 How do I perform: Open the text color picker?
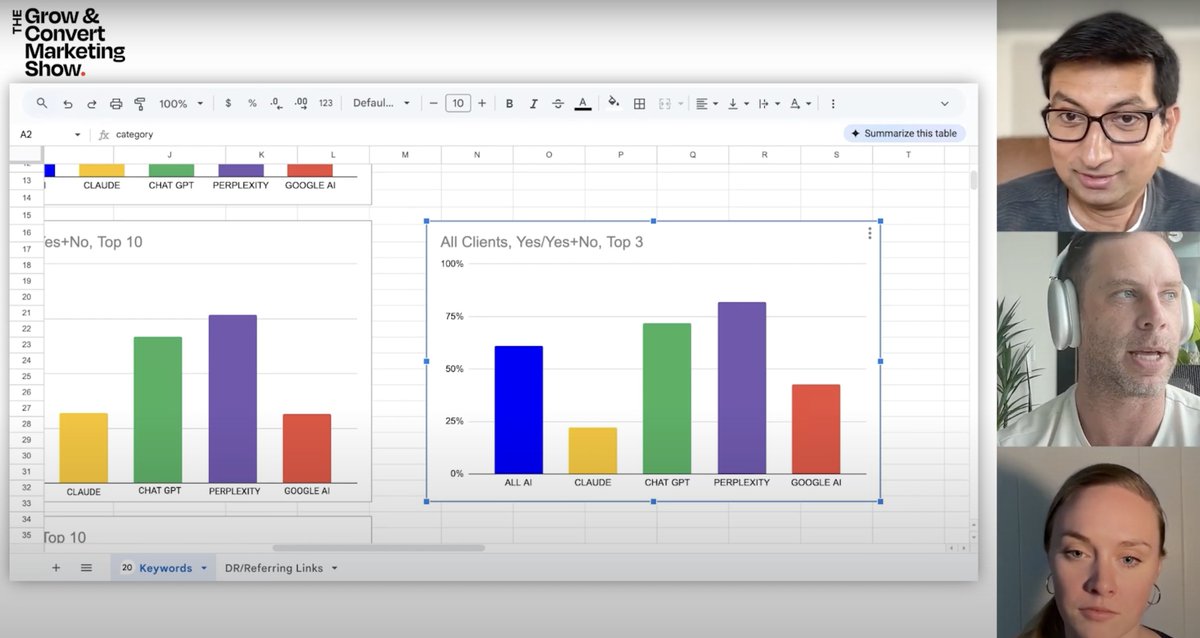(583, 104)
